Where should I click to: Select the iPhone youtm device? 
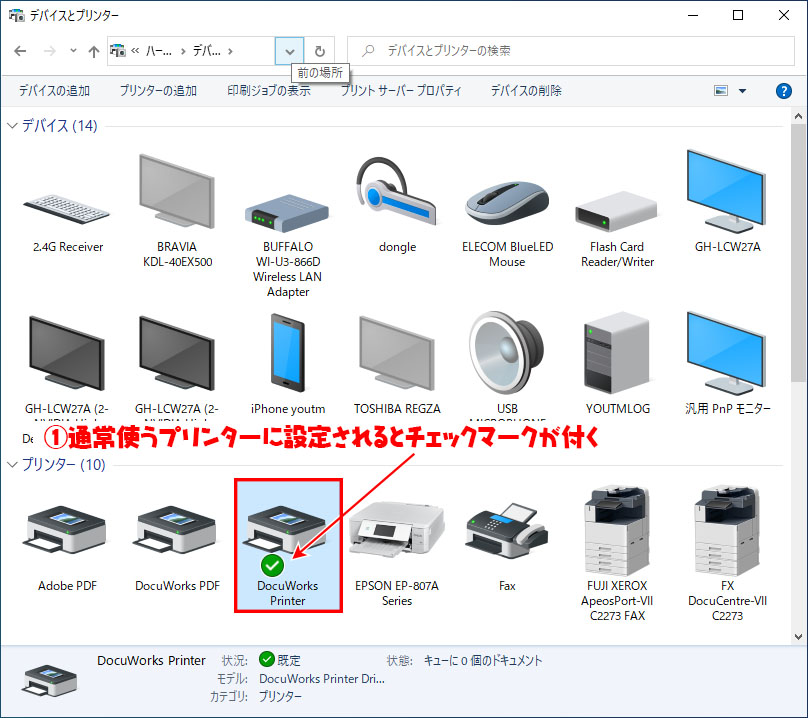[288, 363]
